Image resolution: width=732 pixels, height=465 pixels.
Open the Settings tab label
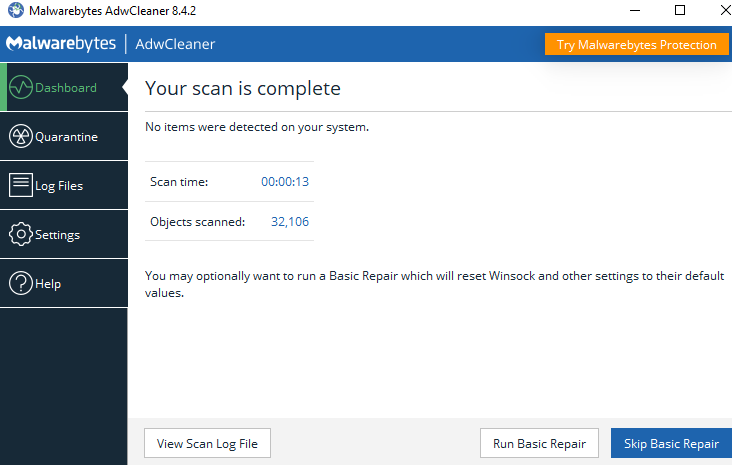tap(57, 235)
